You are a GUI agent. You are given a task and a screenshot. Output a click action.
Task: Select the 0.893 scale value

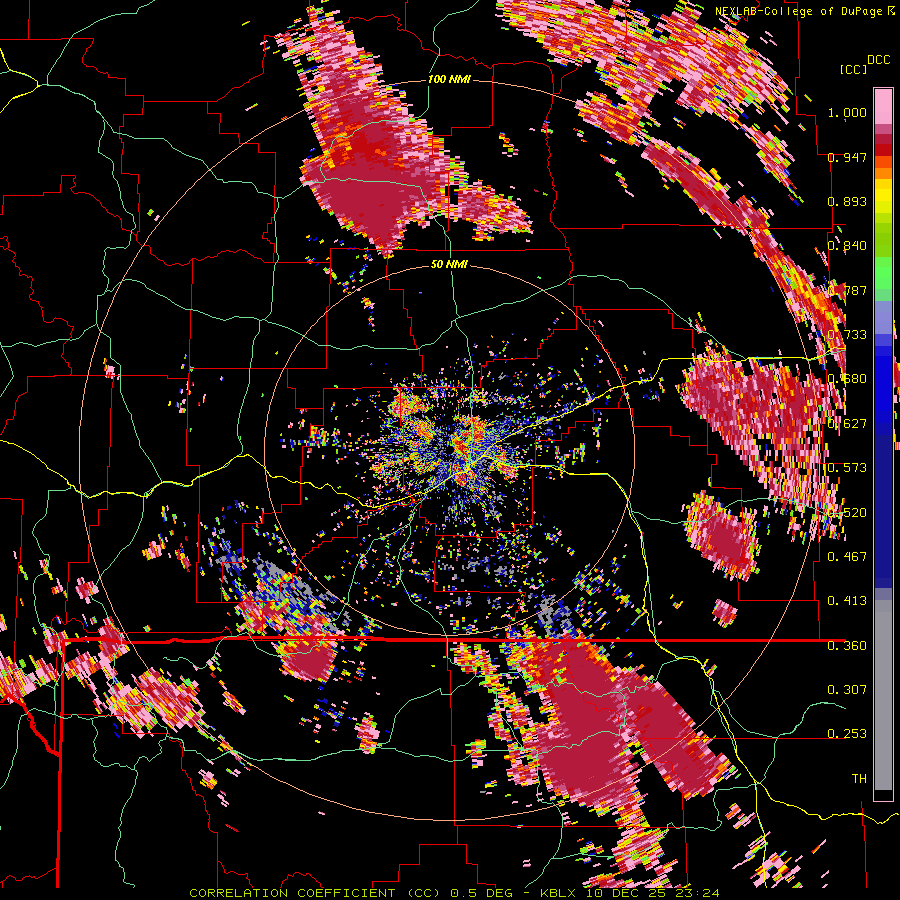847,201
